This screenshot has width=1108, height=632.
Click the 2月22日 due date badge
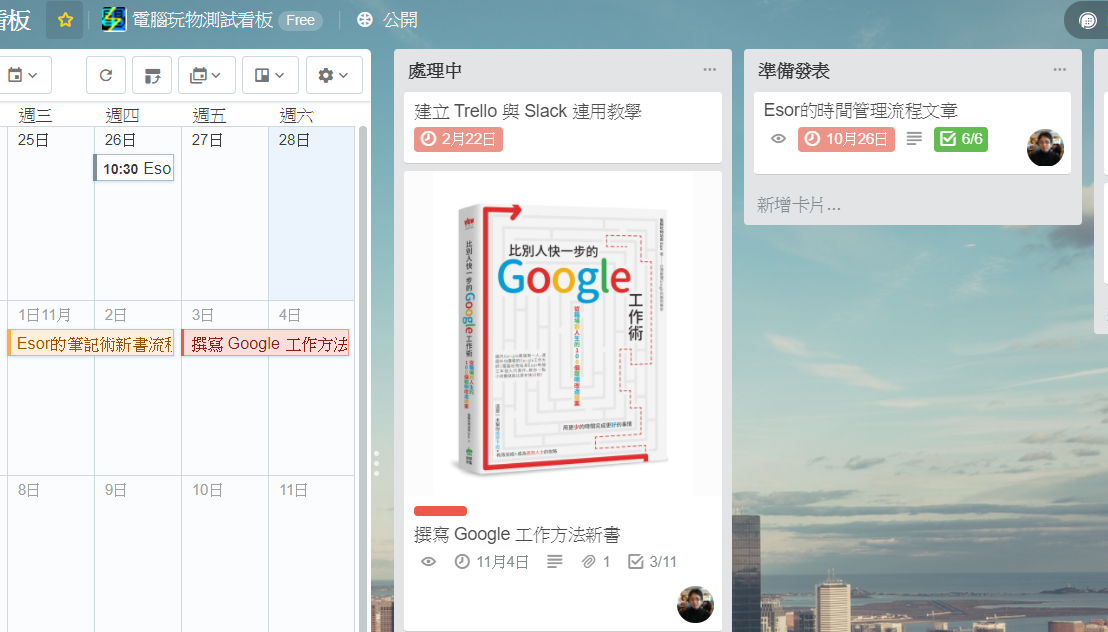(458, 139)
